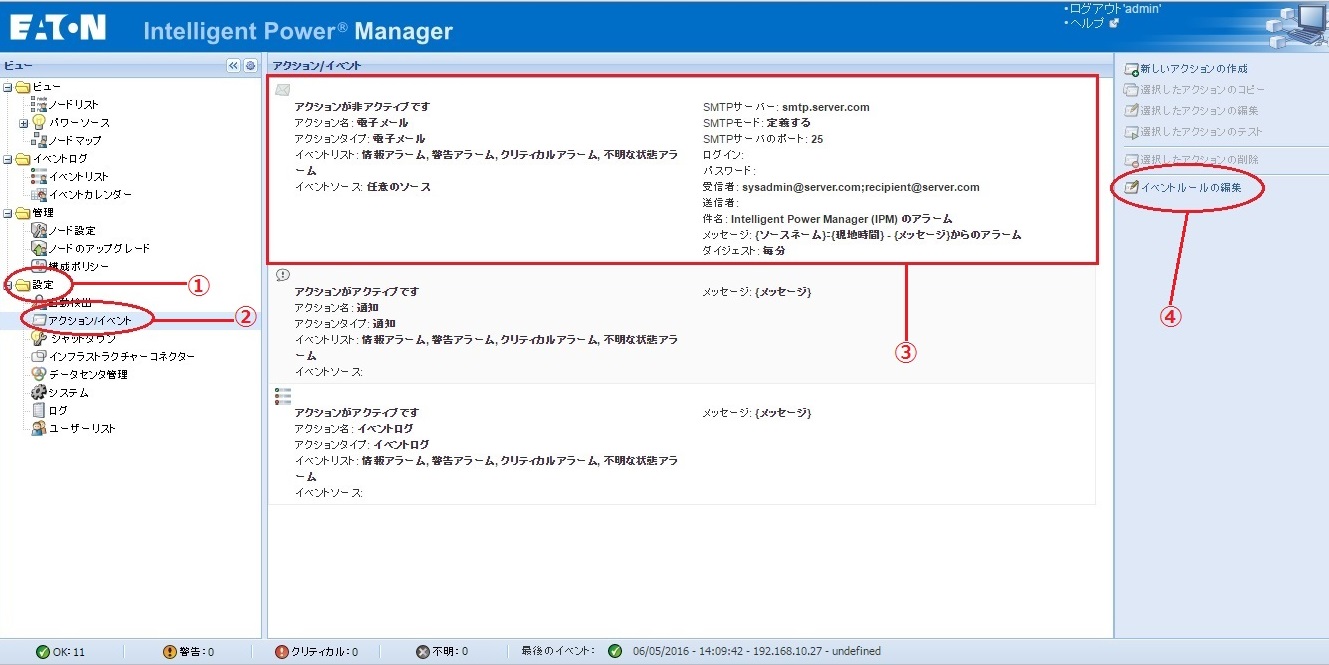Click the イベントソース: 任意のソース text

click(362, 187)
